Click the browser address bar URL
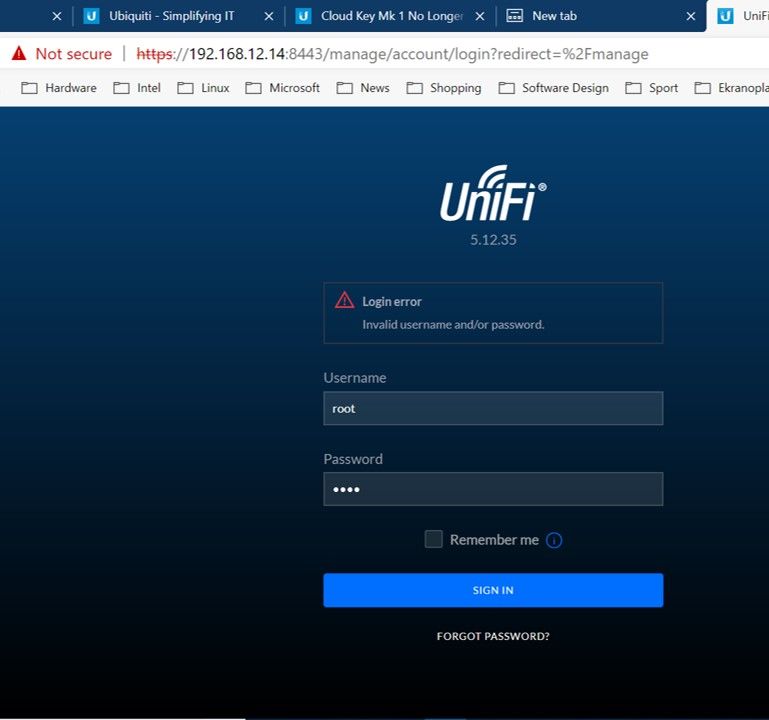The height and width of the screenshot is (720, 769). [x=400, y=54]
